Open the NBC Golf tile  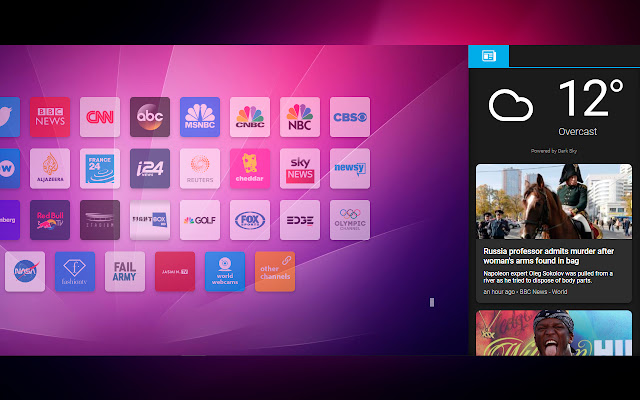tap(200, 220)
